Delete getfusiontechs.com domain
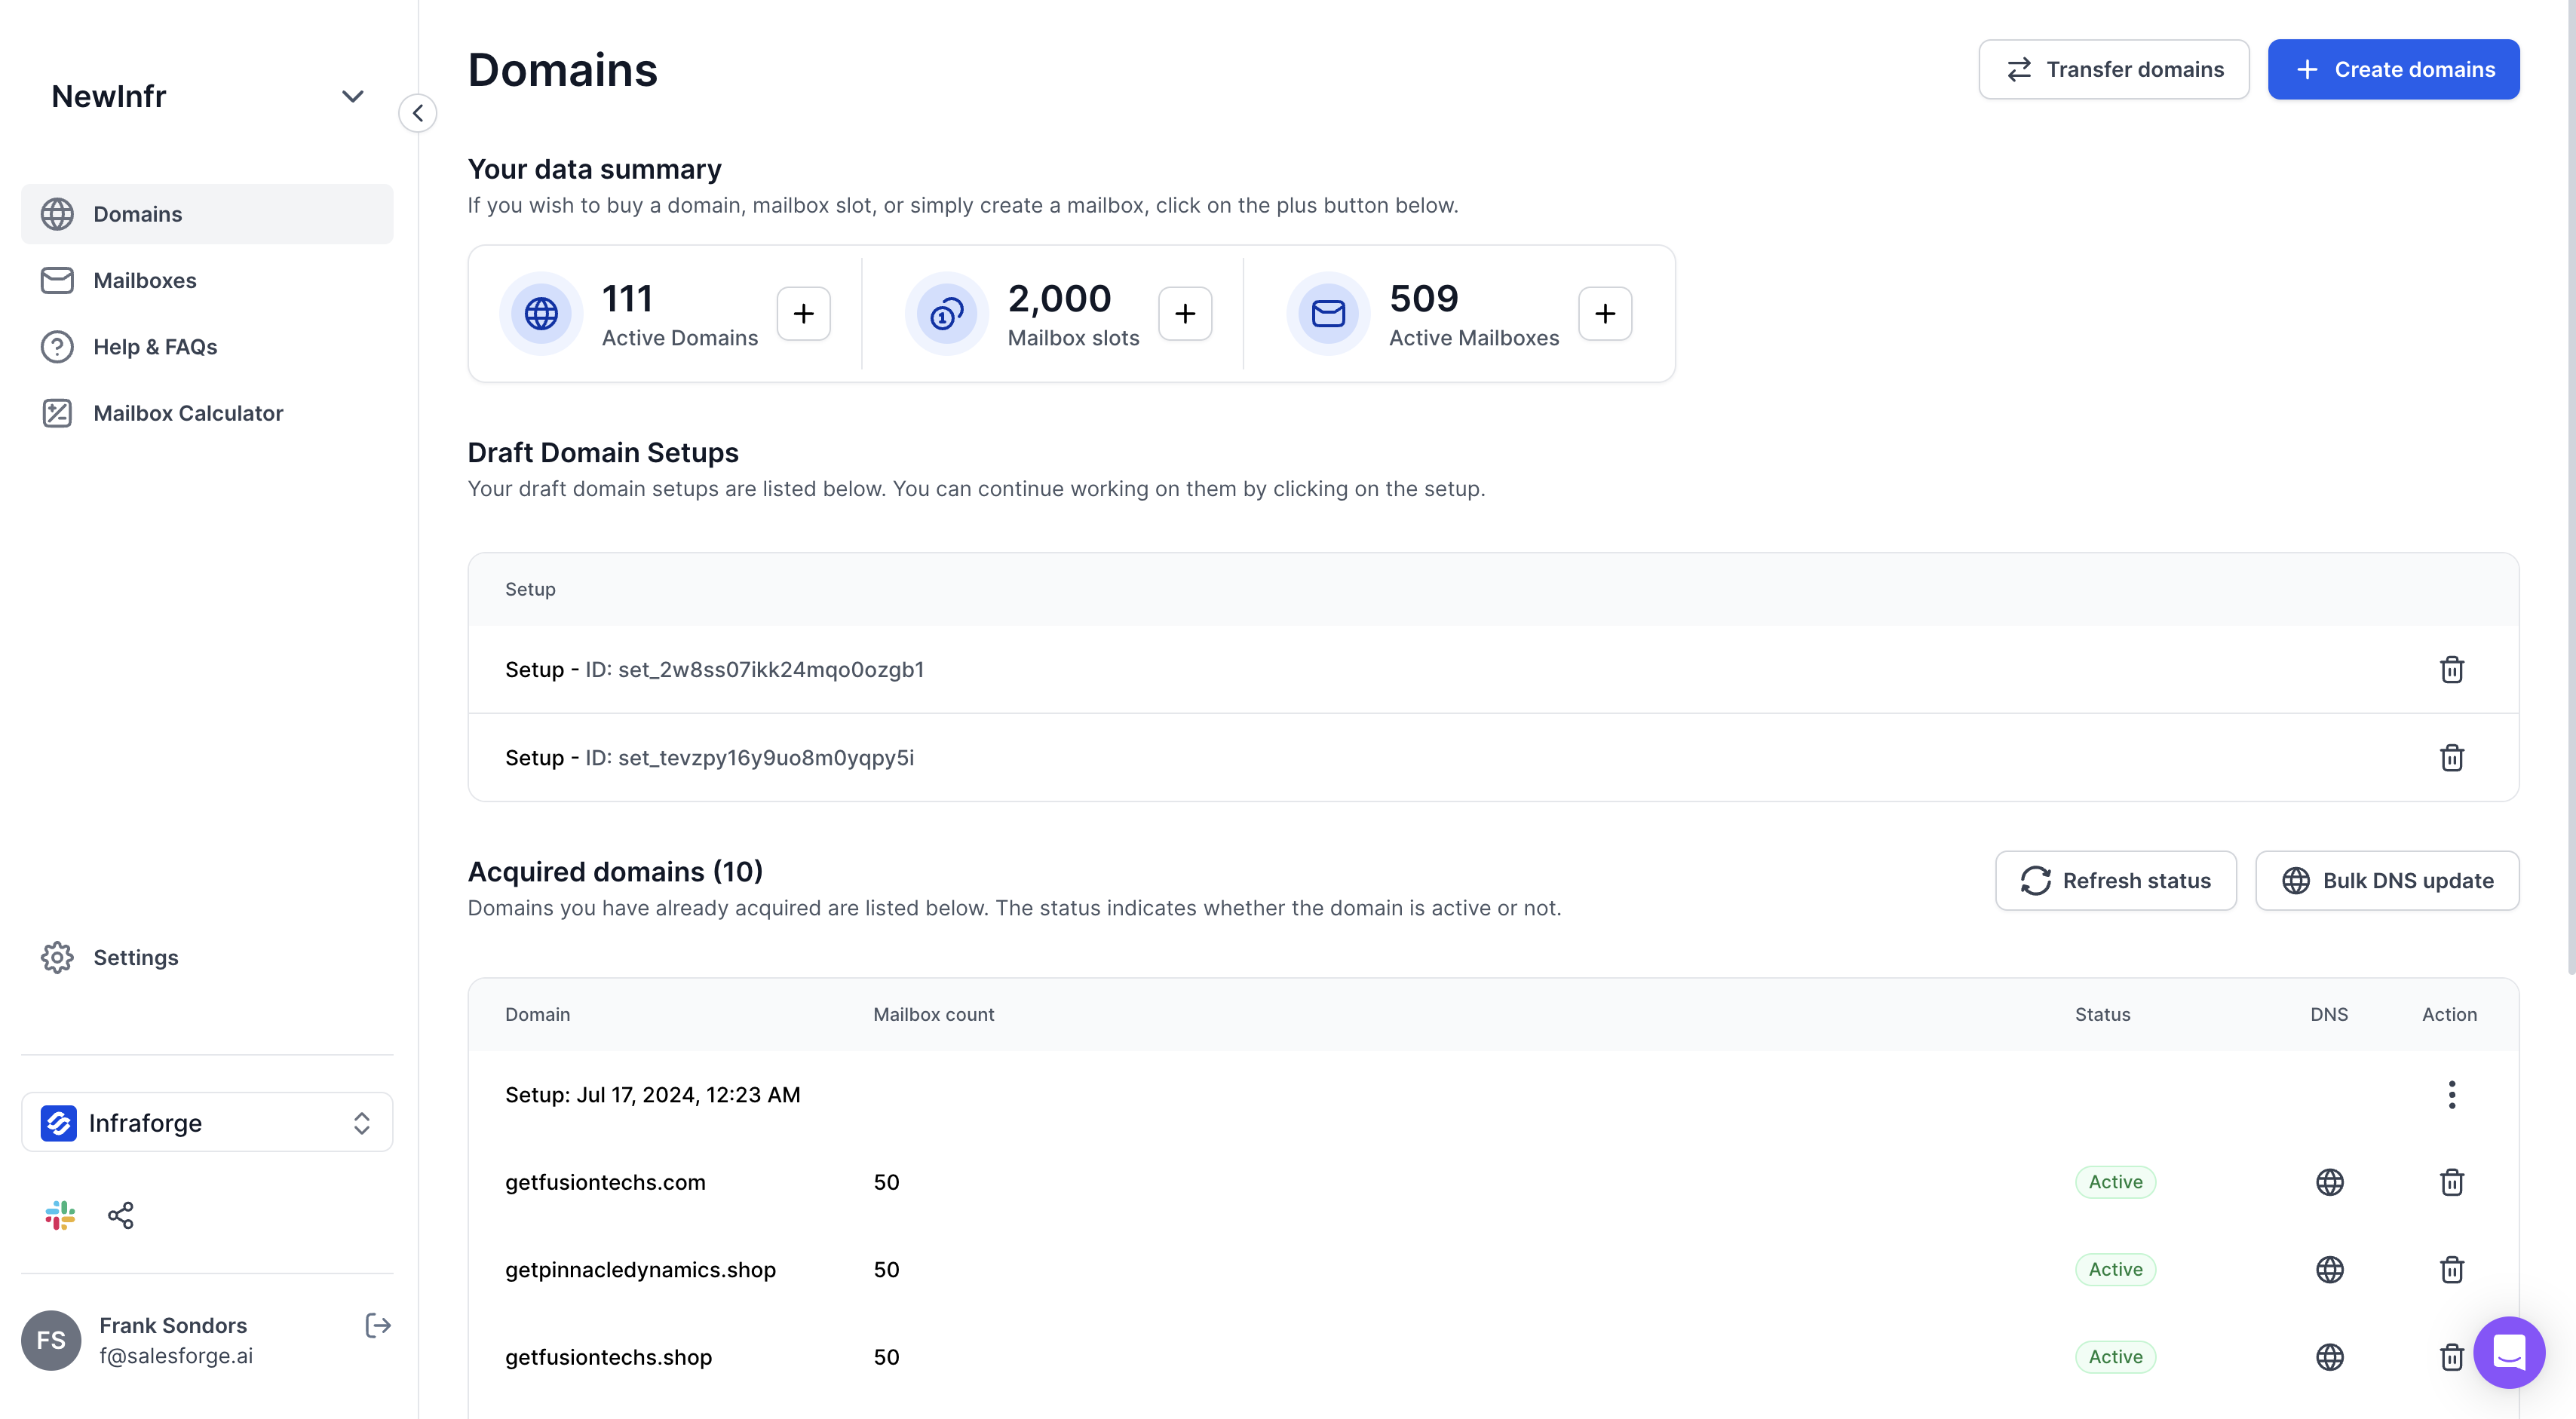Screen dimensions: 2576x1419 2452,1182
